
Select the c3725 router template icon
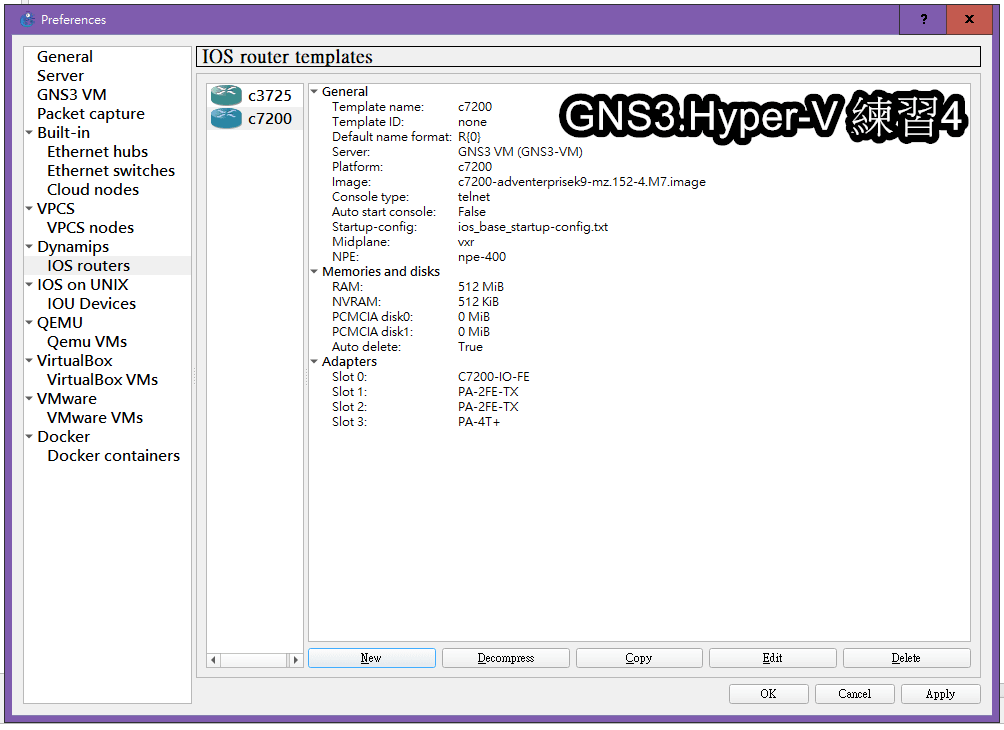tap(226, 95)
